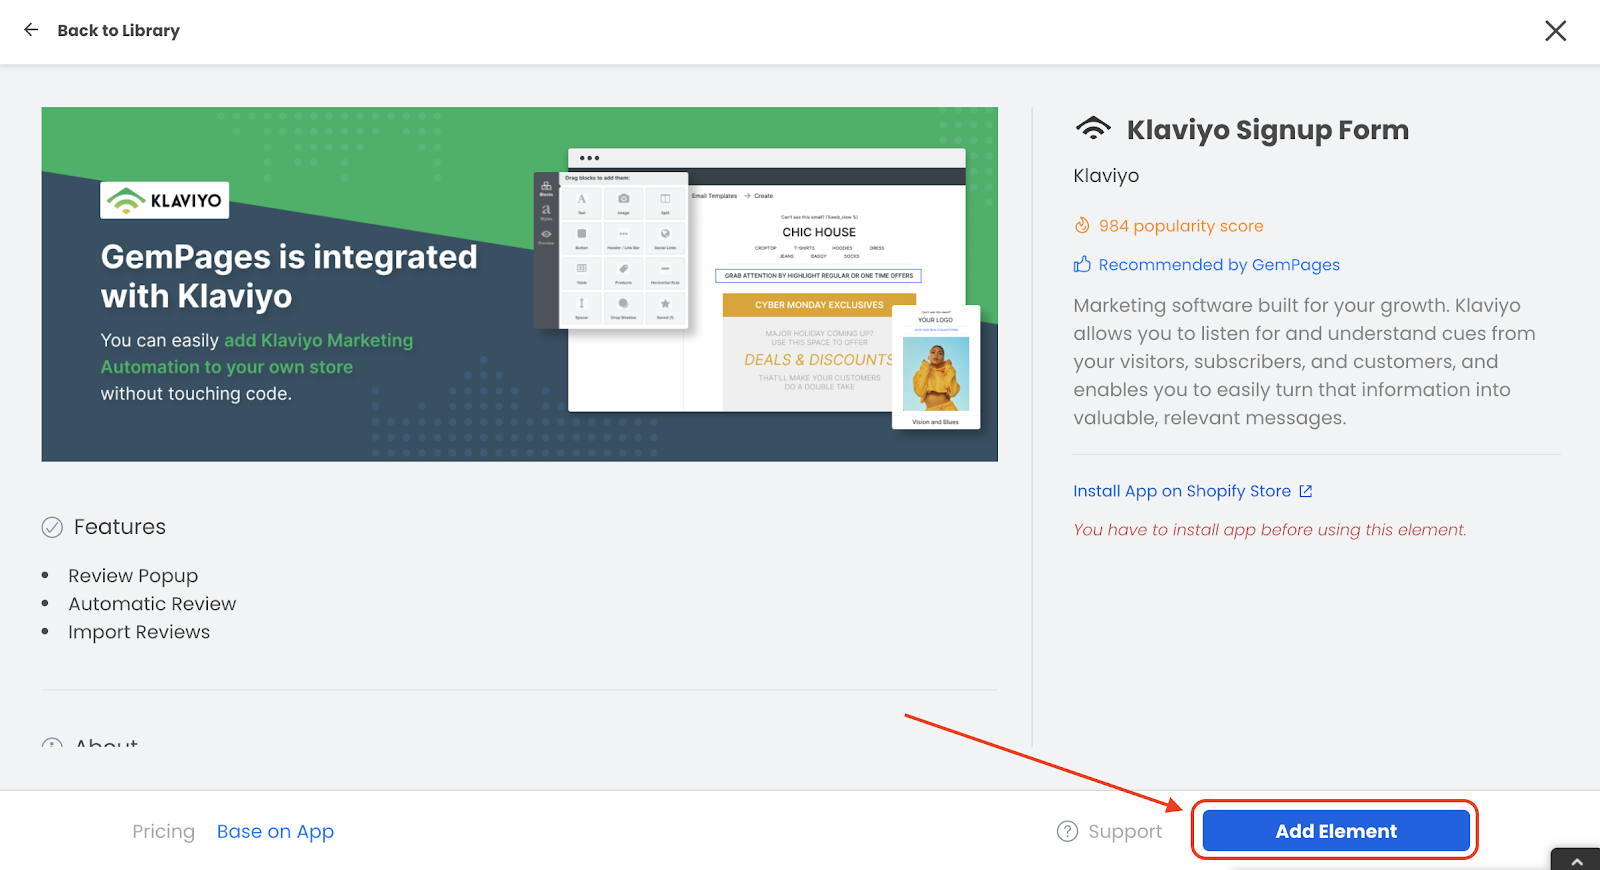The width and height of the screenshot is (1600, 870).
Task: Click the Add Element button
Action: (1336, 831)
